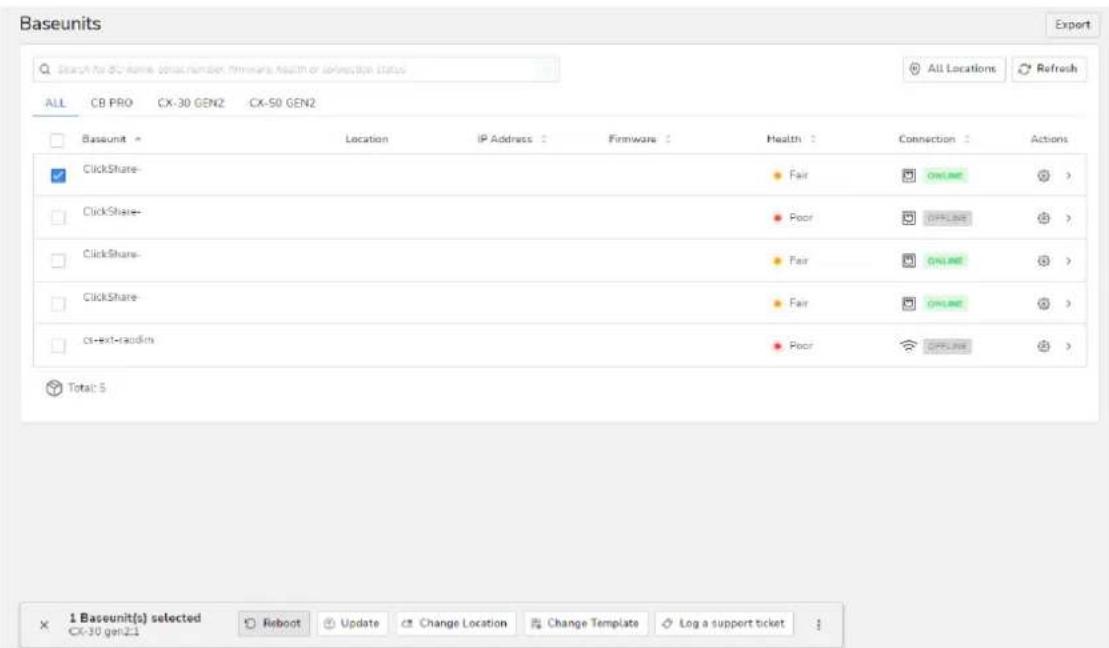Image resolution: width=1109 pixels, height=648 pixels.
Task: Open the three-dot more options menu
Action: coord(818,624)
